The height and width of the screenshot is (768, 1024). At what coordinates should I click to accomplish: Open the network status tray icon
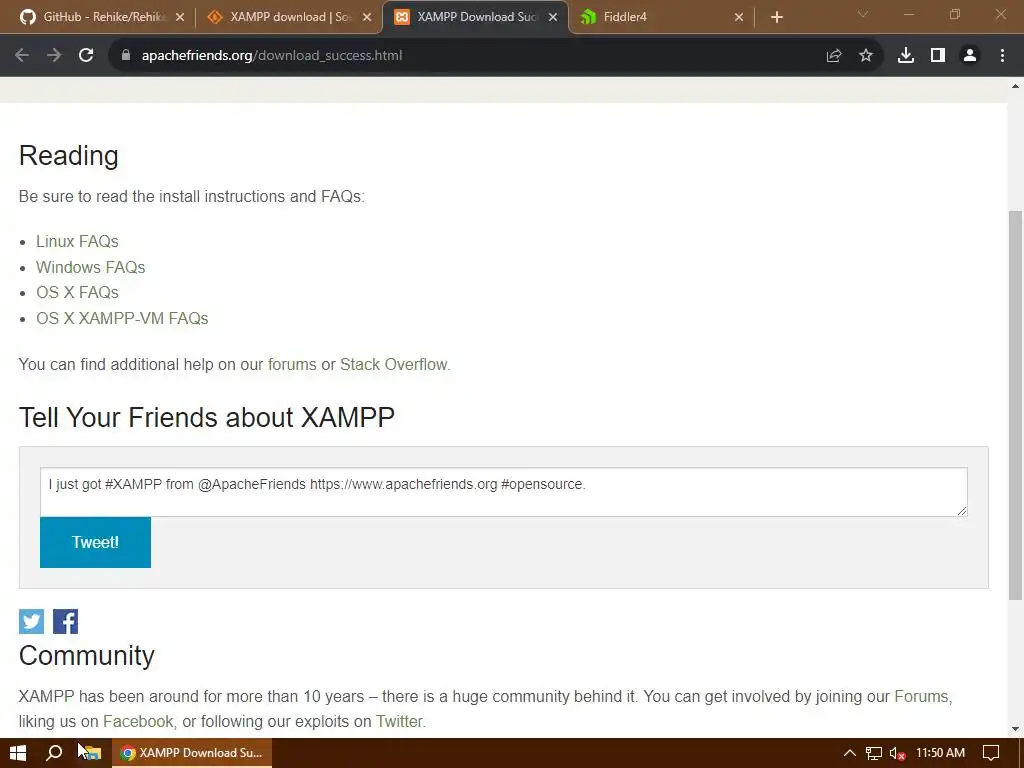click(x=874, y=753)
